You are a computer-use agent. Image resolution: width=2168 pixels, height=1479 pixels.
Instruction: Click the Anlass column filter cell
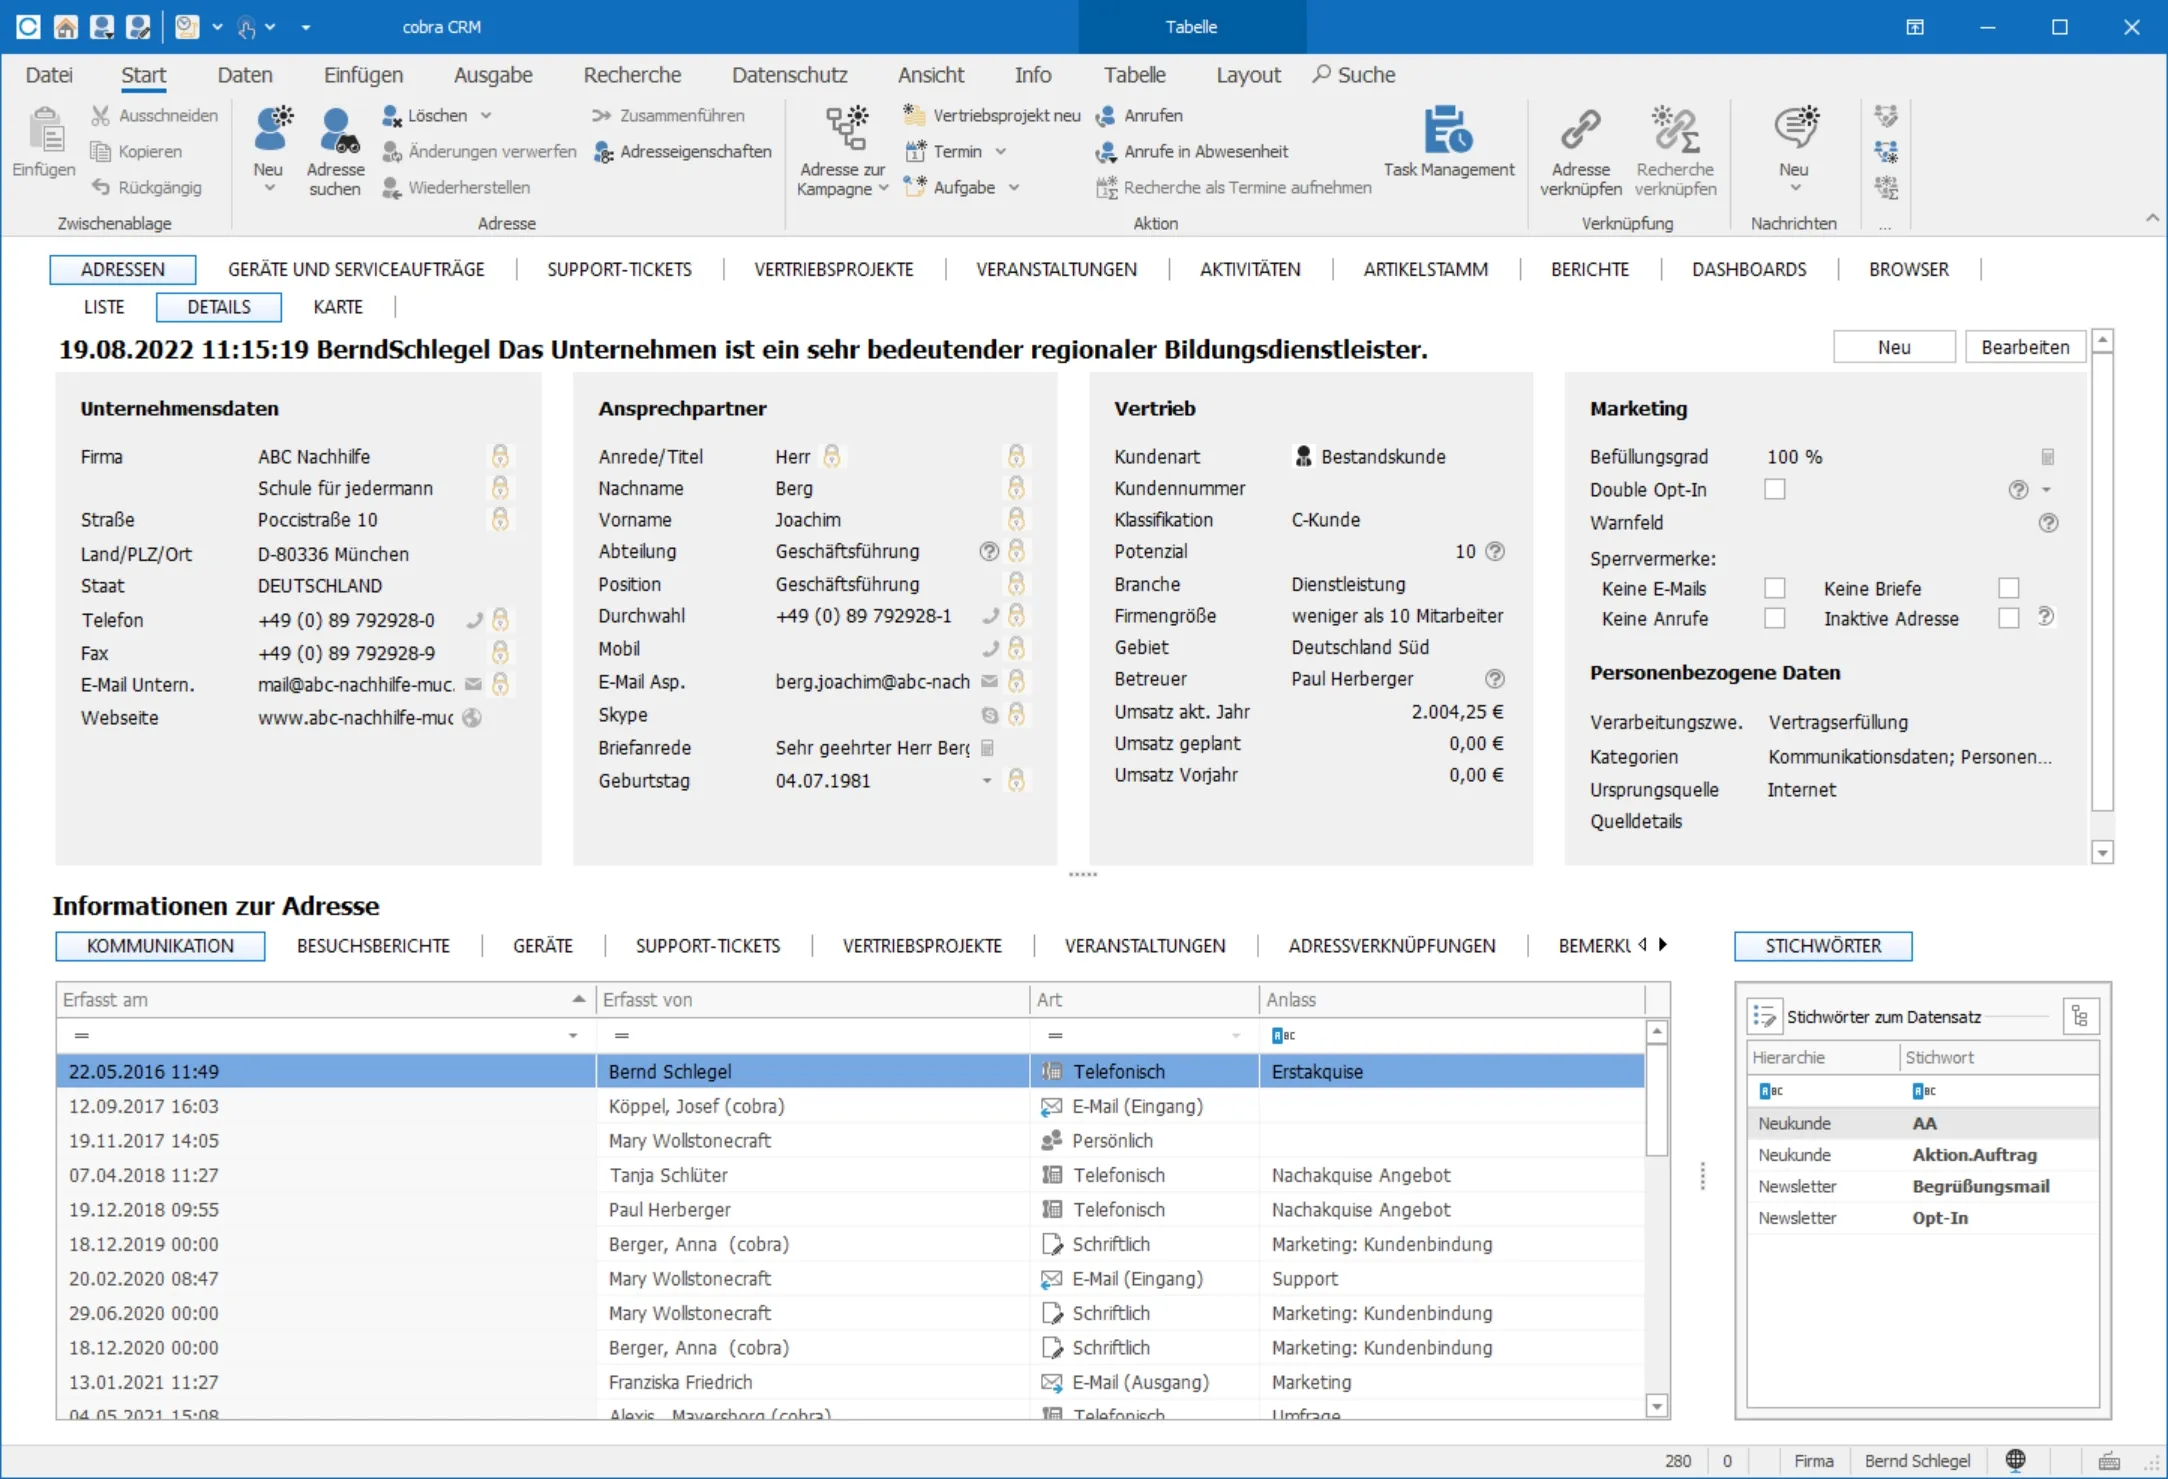click(x=1452, y=1036)
